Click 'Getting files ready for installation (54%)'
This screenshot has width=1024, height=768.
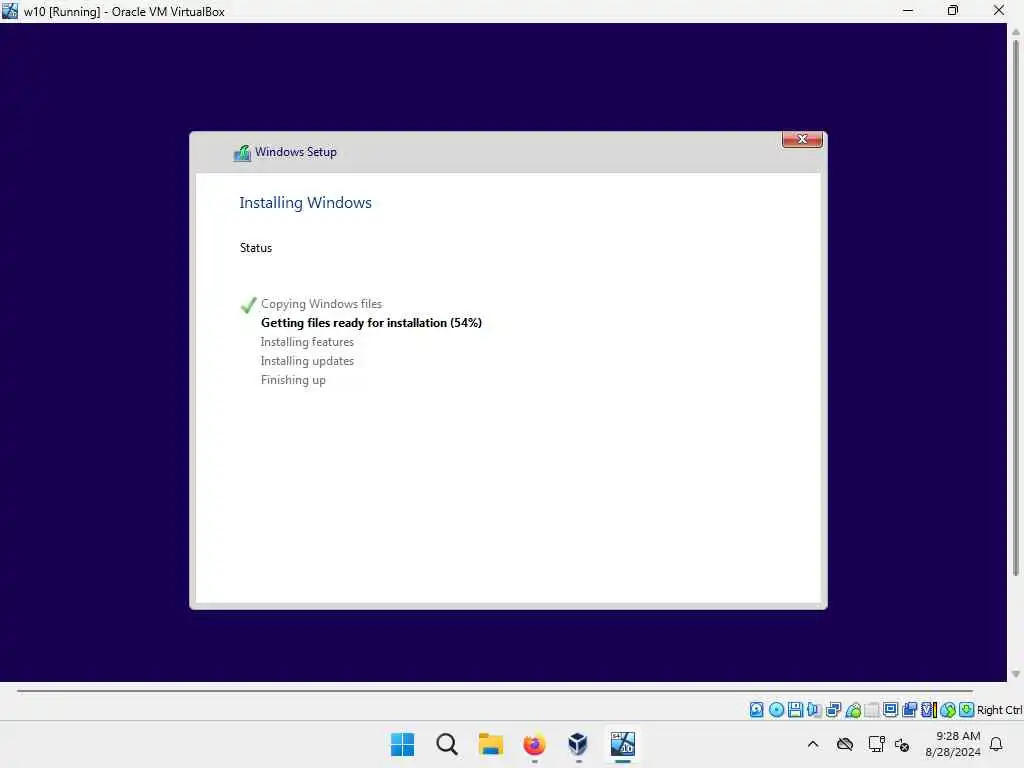pos(371,323)
